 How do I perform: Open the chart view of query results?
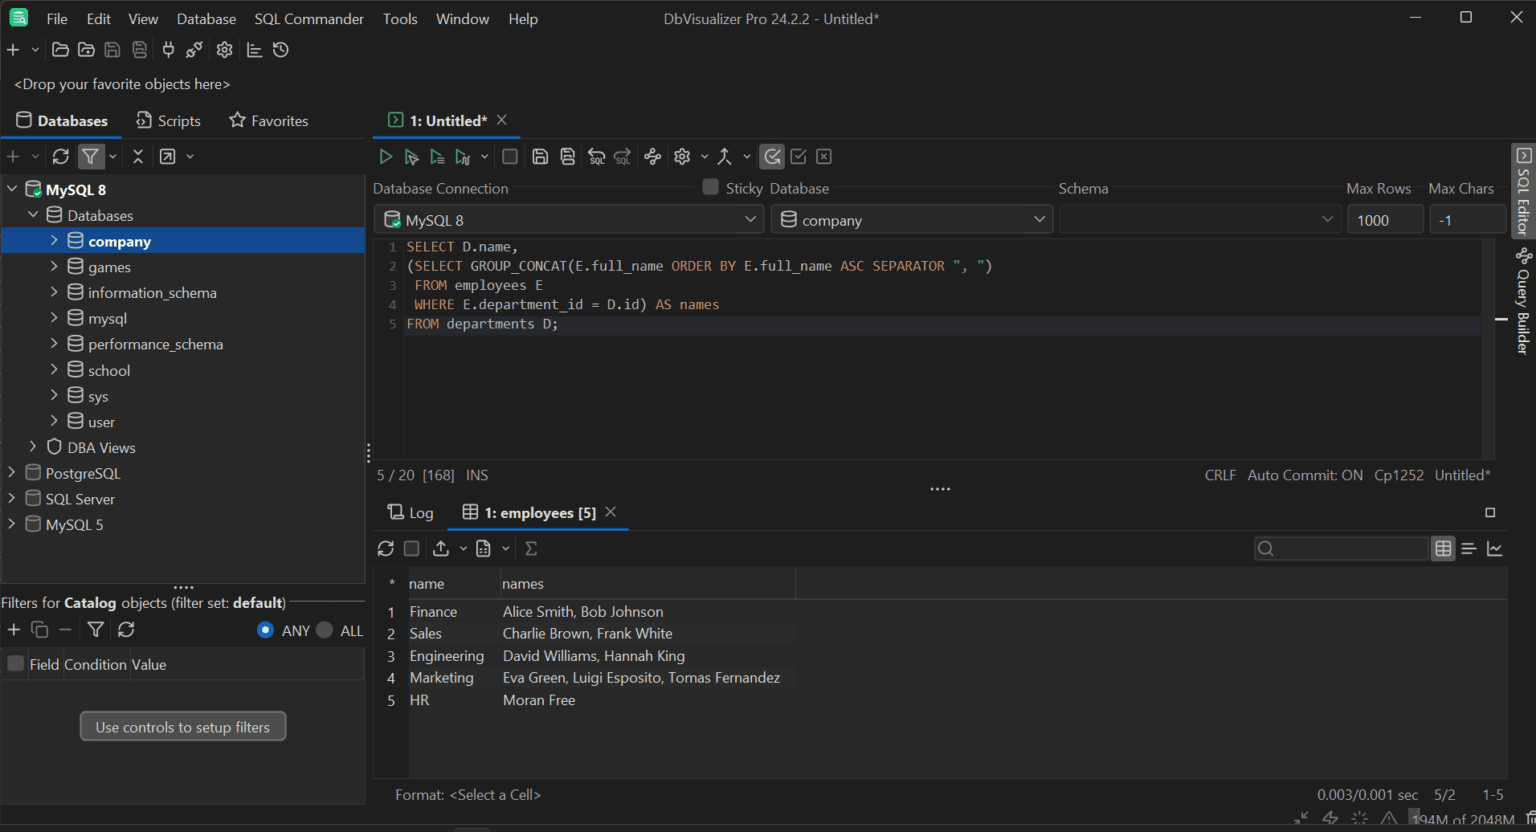point(1495,548)
